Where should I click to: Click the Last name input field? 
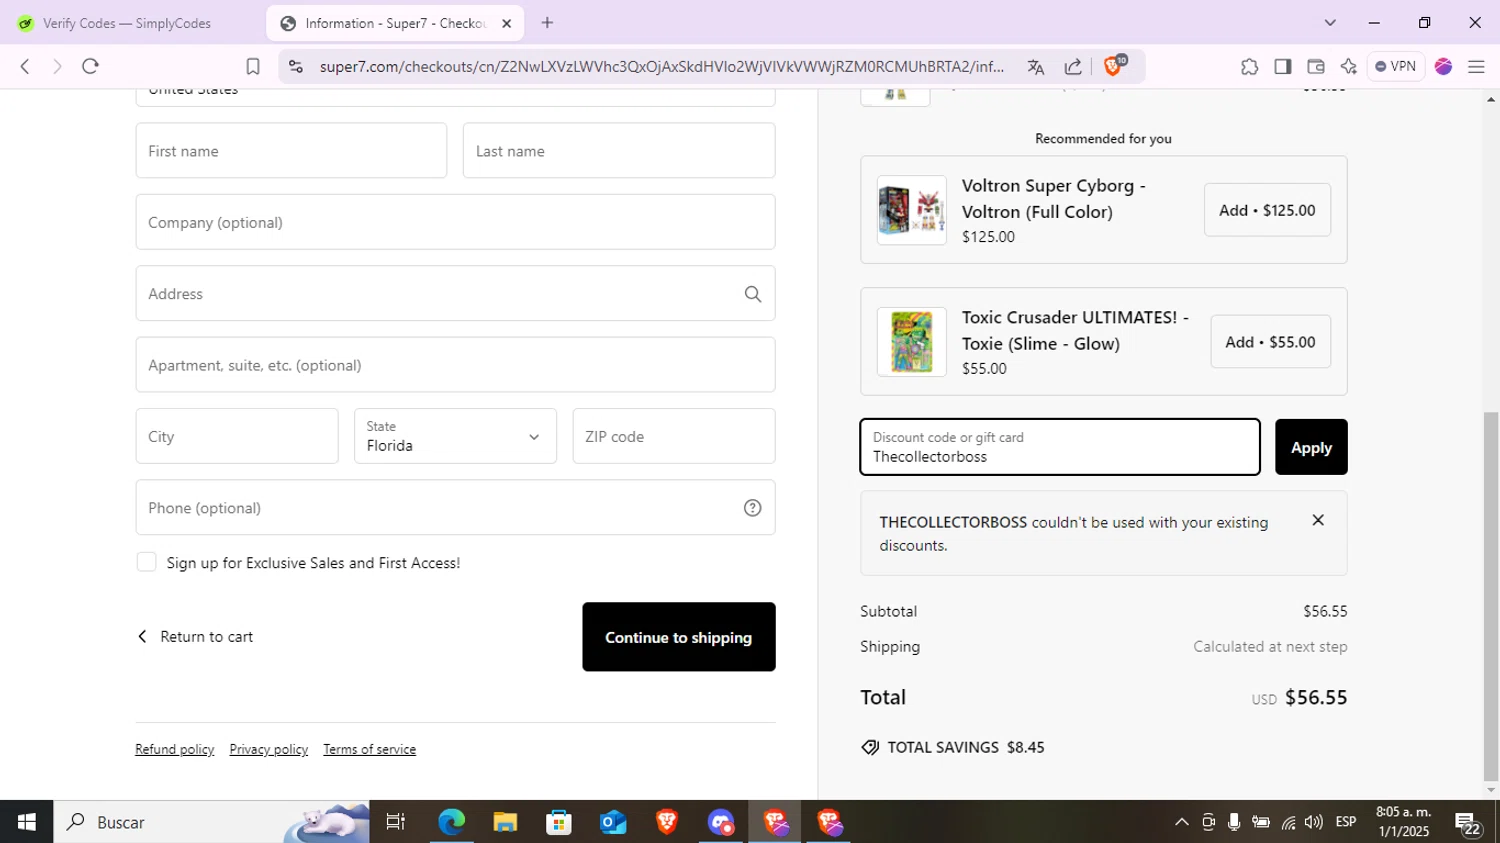coord(619,151)
